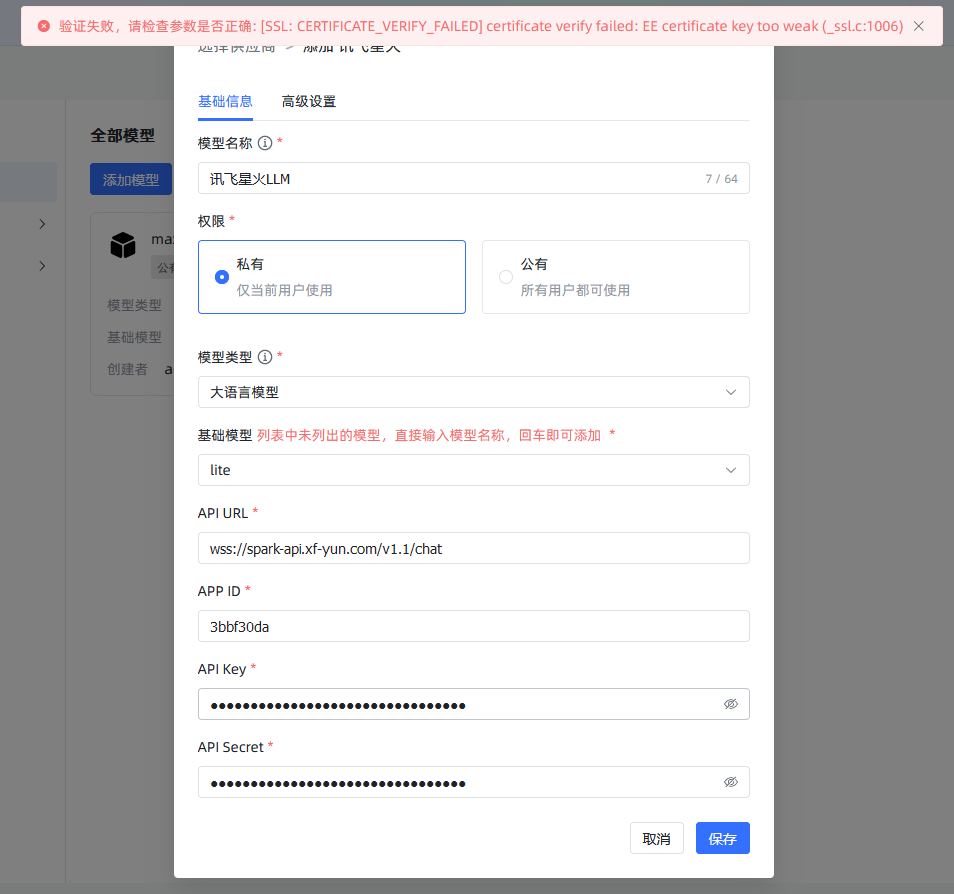
Task: Click the red hint text 列表中未列出的模型
Action: click(429, 435)
